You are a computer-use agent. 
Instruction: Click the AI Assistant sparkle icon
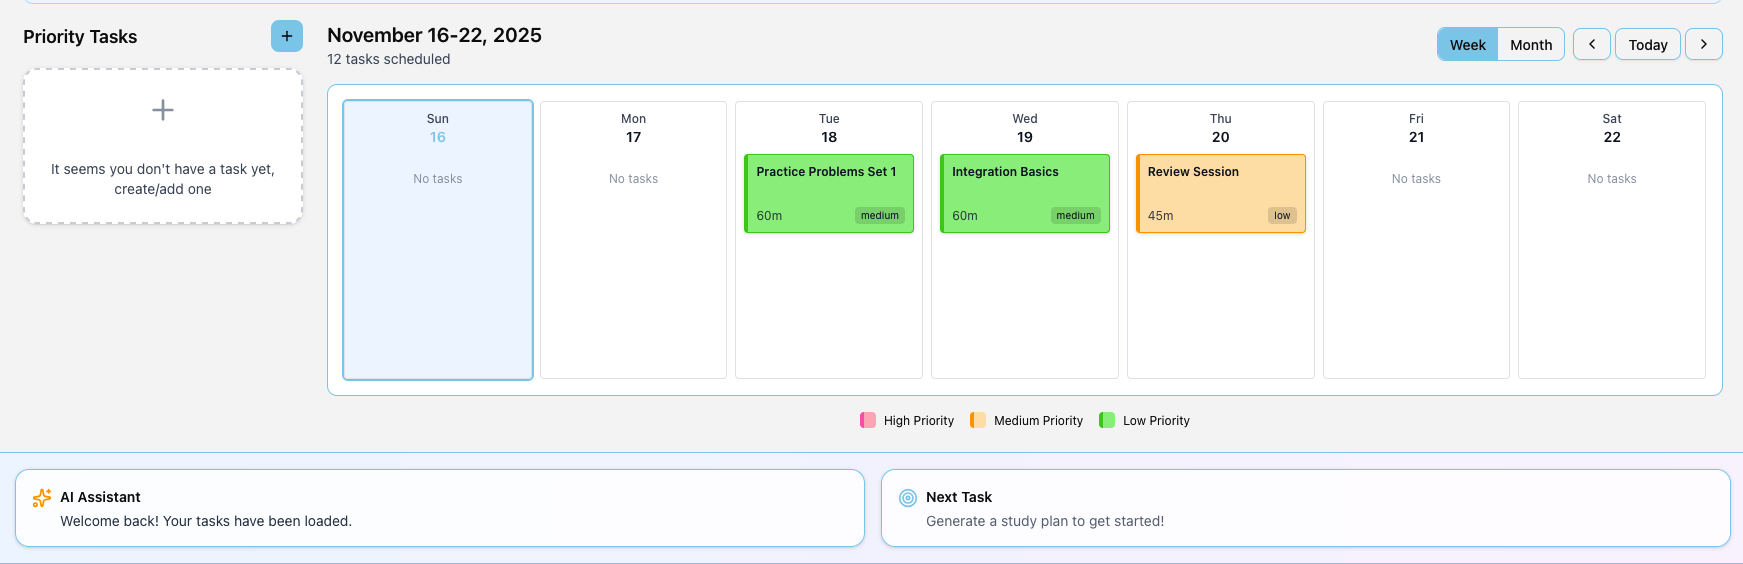42,498
